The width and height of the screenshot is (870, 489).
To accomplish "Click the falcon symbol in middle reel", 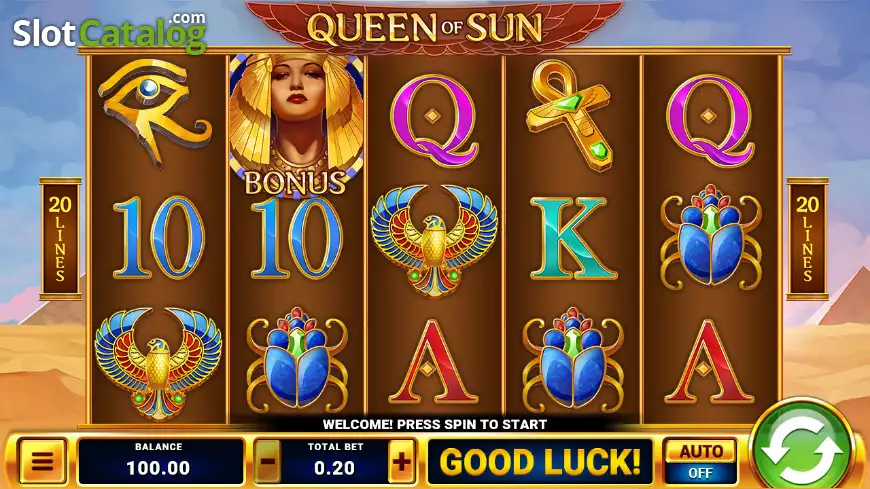I will pos(434,240).
